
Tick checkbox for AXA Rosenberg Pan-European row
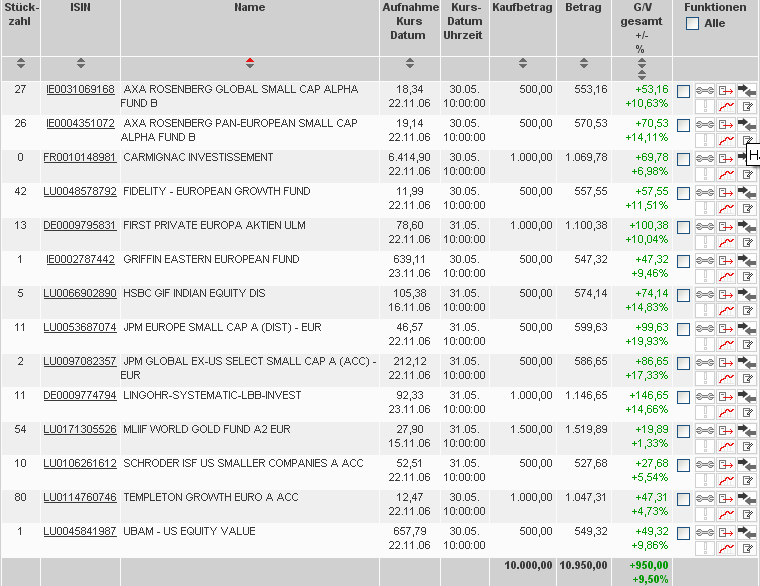683,126
